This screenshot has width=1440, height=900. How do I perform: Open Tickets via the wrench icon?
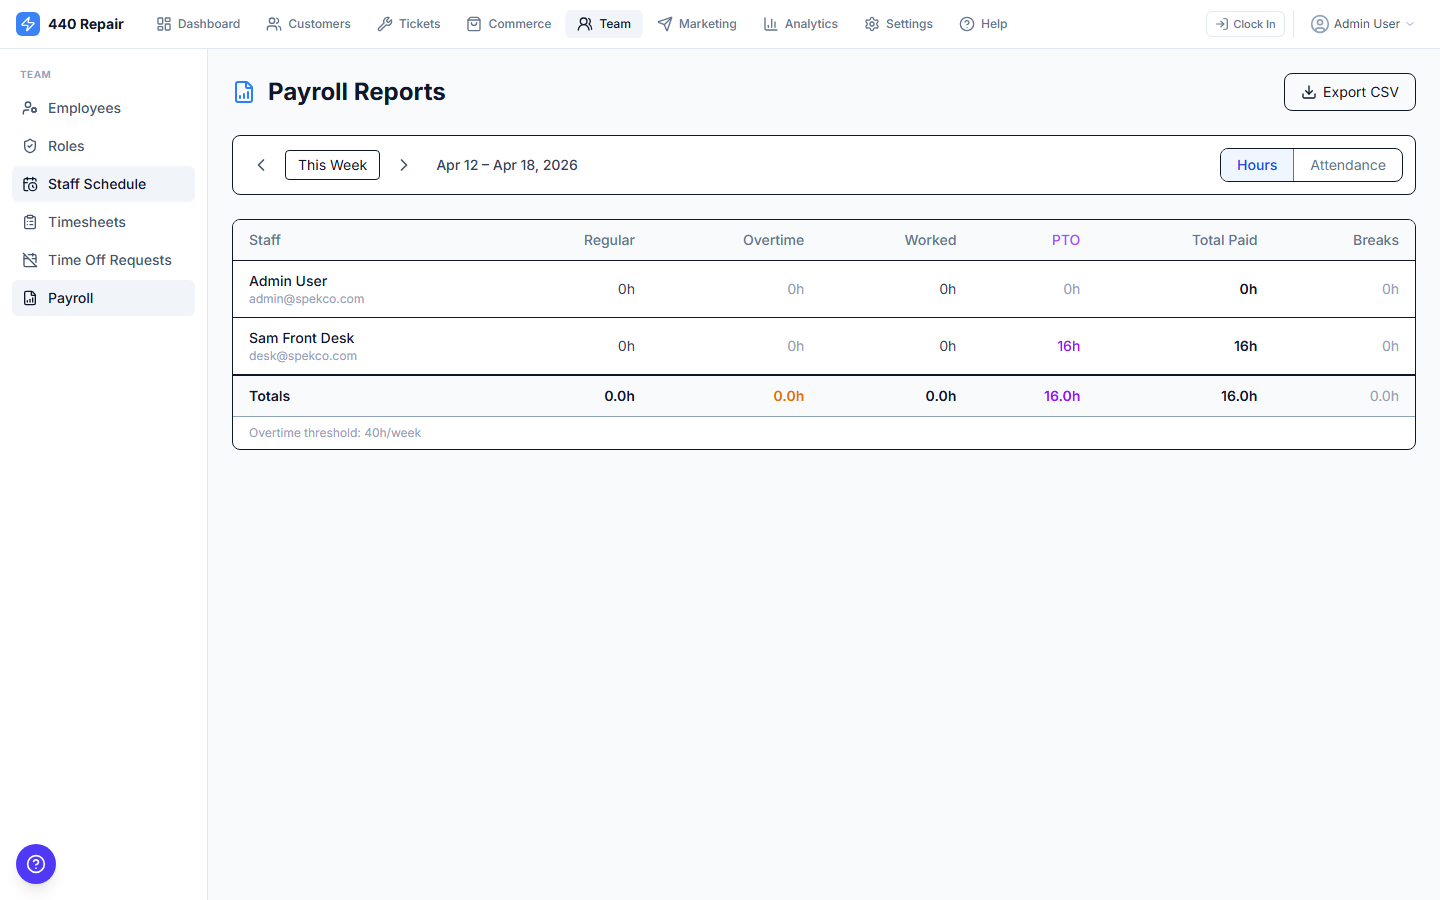(383, 23)
